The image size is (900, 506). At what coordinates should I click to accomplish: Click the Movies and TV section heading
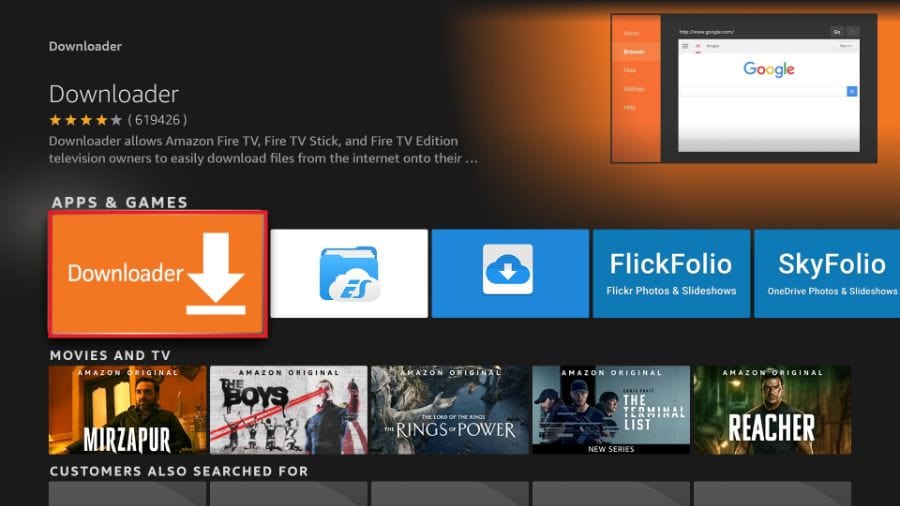coord(110,355)
